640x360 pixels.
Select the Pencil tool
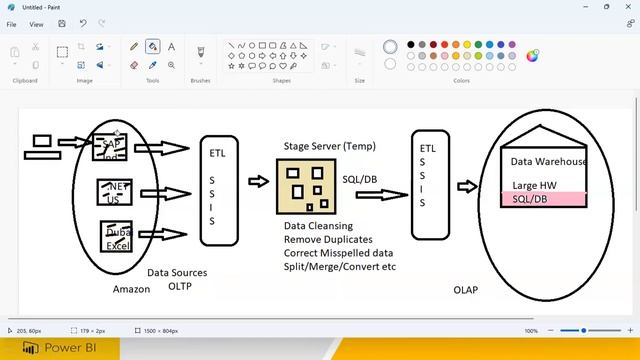tap(134, 47)
